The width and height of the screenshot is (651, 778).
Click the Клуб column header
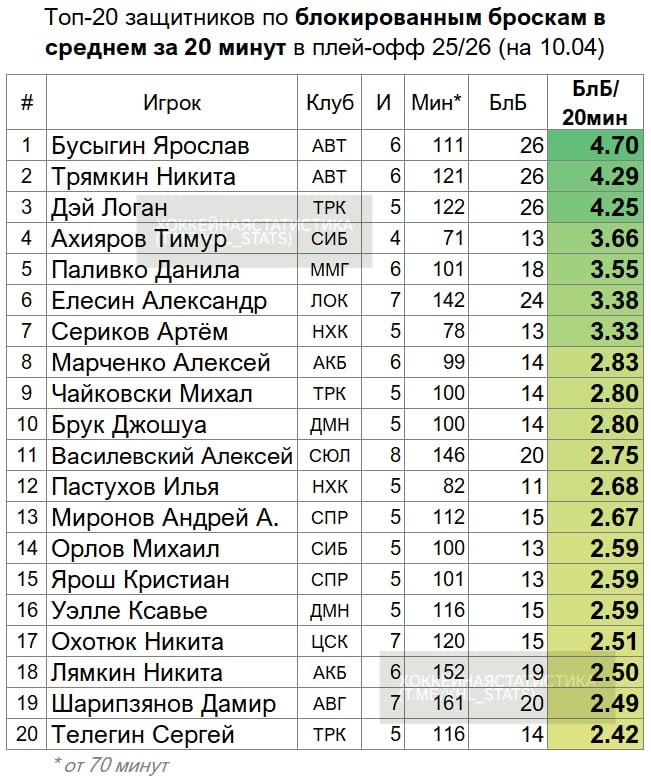330,103
